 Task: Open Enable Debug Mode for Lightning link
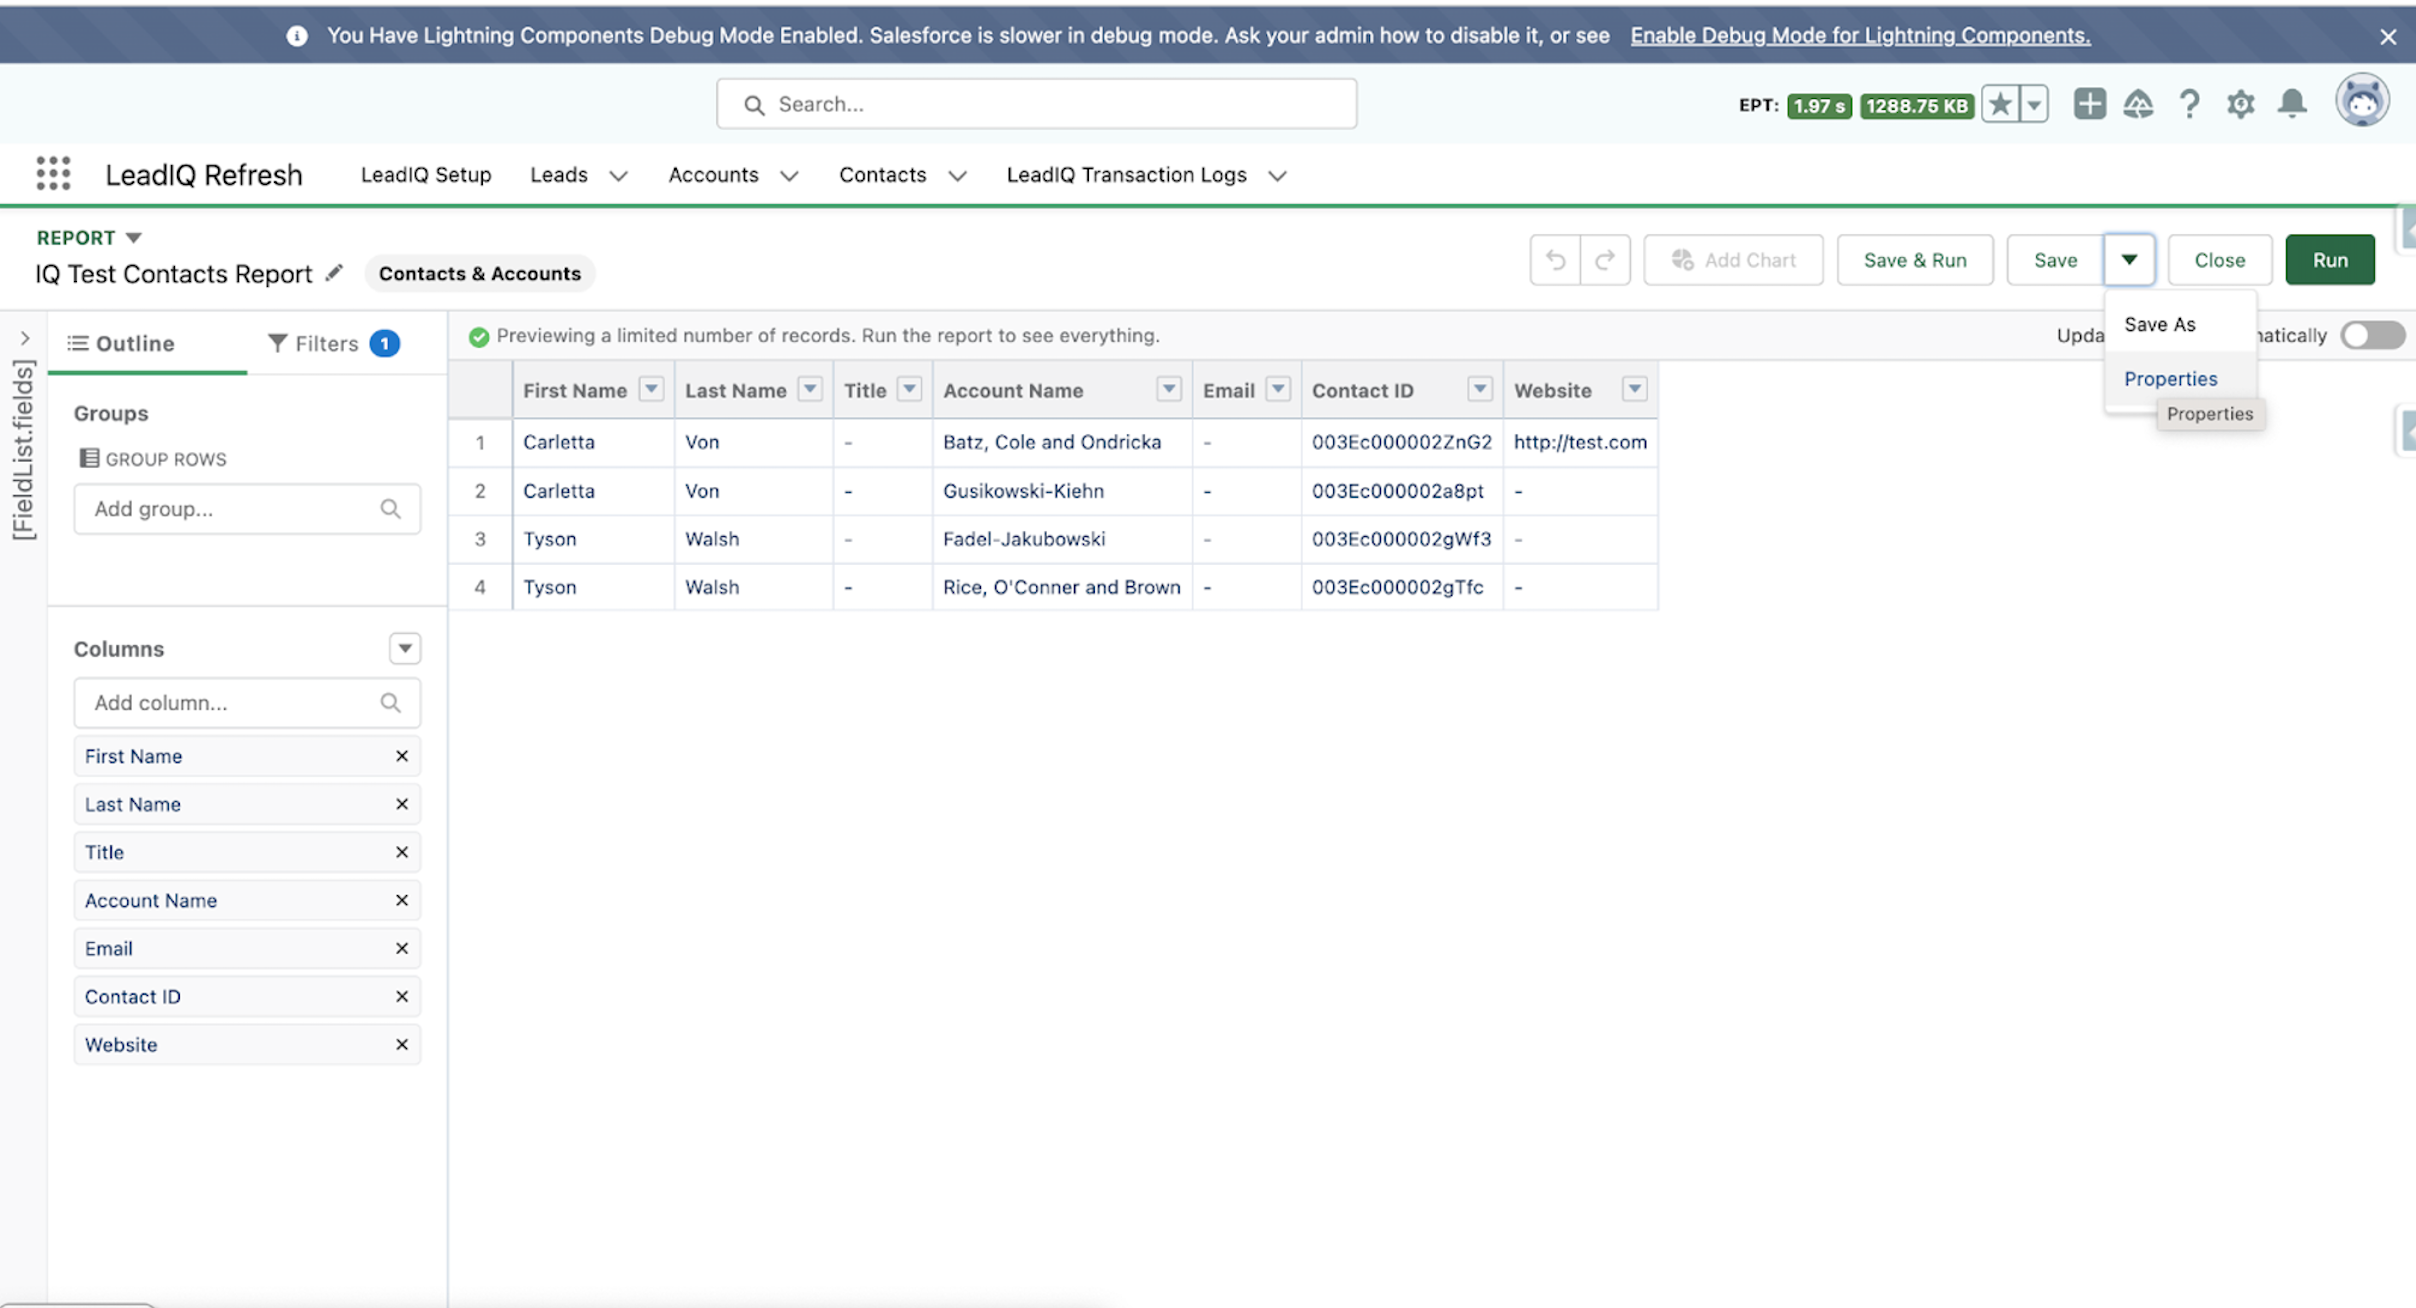point(1860,35)
